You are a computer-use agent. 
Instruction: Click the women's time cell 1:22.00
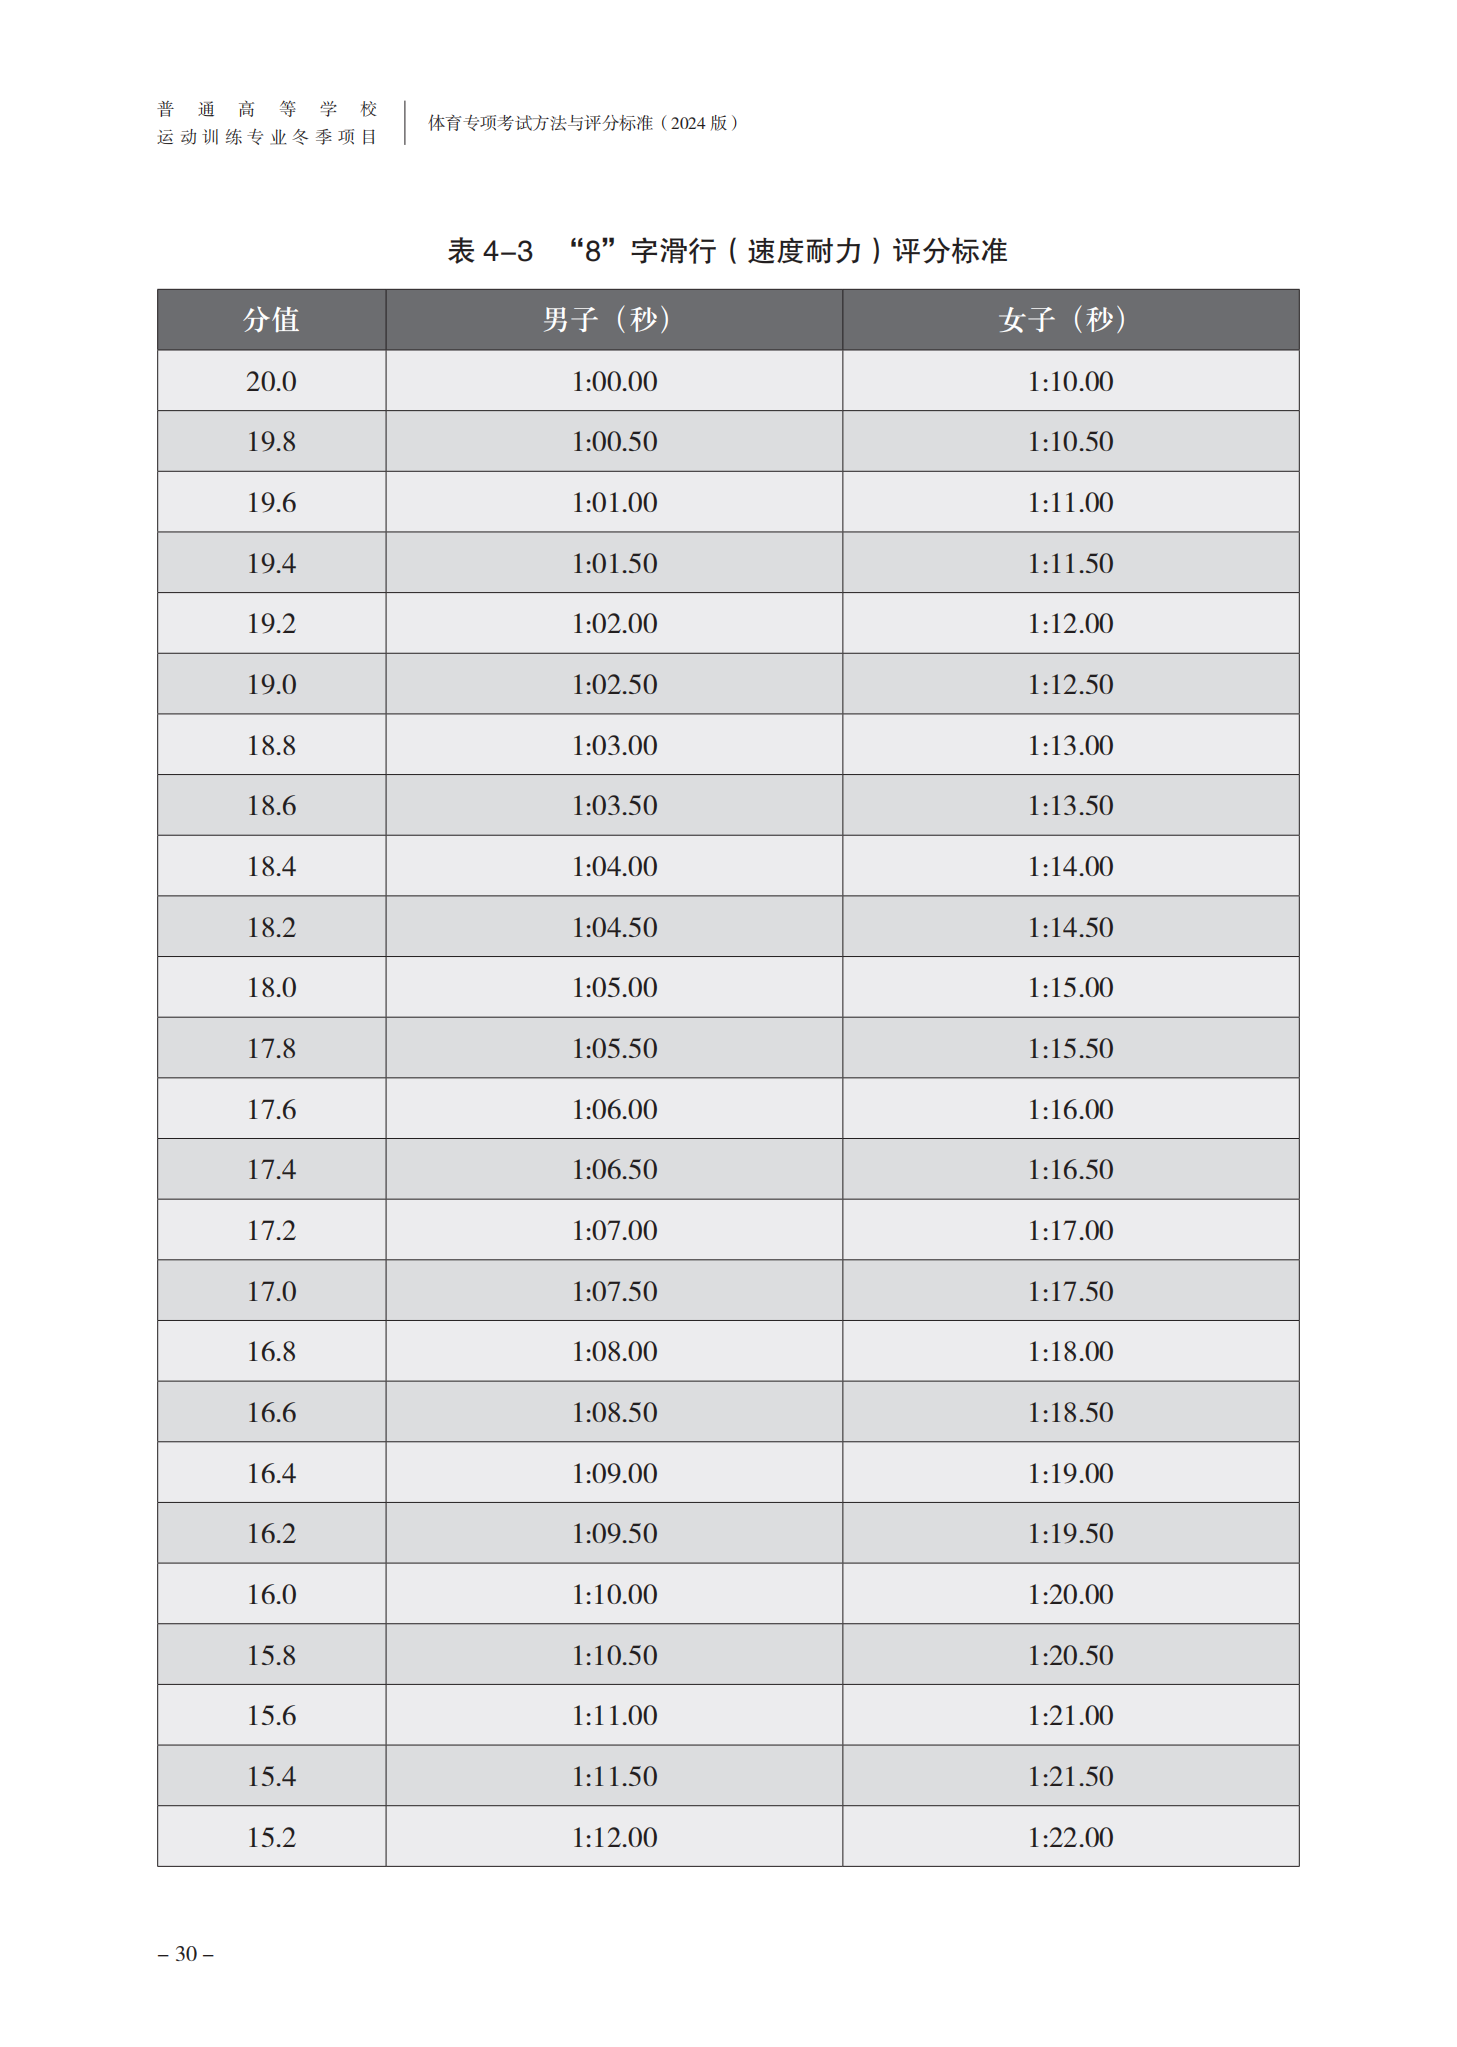tap(1070, 1836)
